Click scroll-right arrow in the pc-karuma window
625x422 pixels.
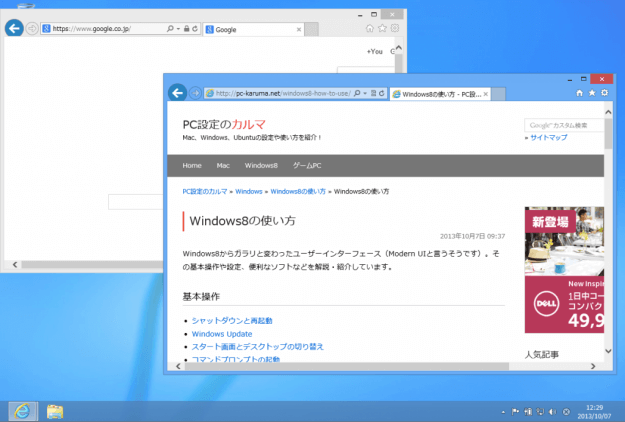tap(593, 366)
